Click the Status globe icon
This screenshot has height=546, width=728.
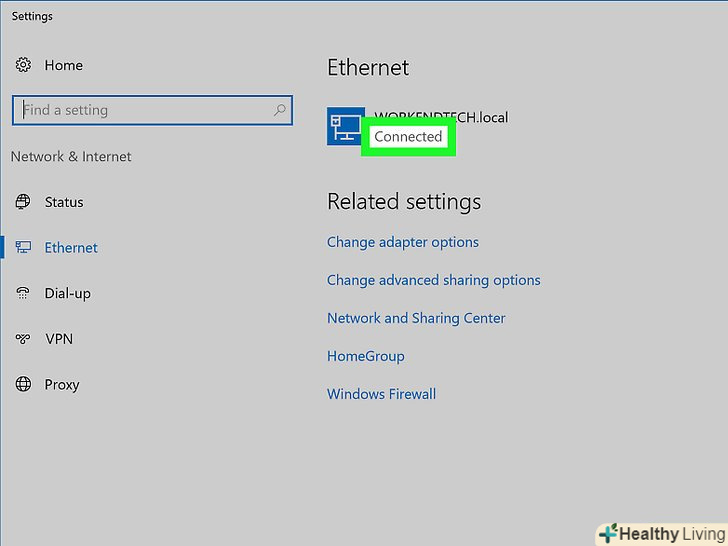[23, 202]
